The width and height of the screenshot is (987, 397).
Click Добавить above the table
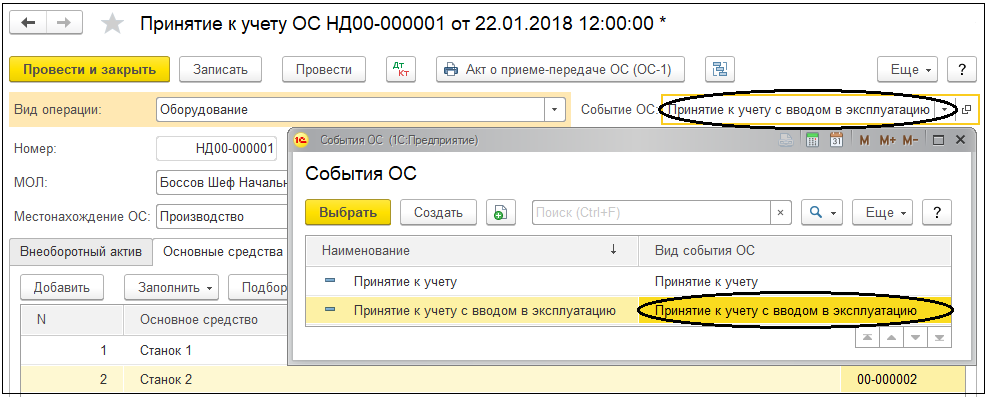pos(62,288)
